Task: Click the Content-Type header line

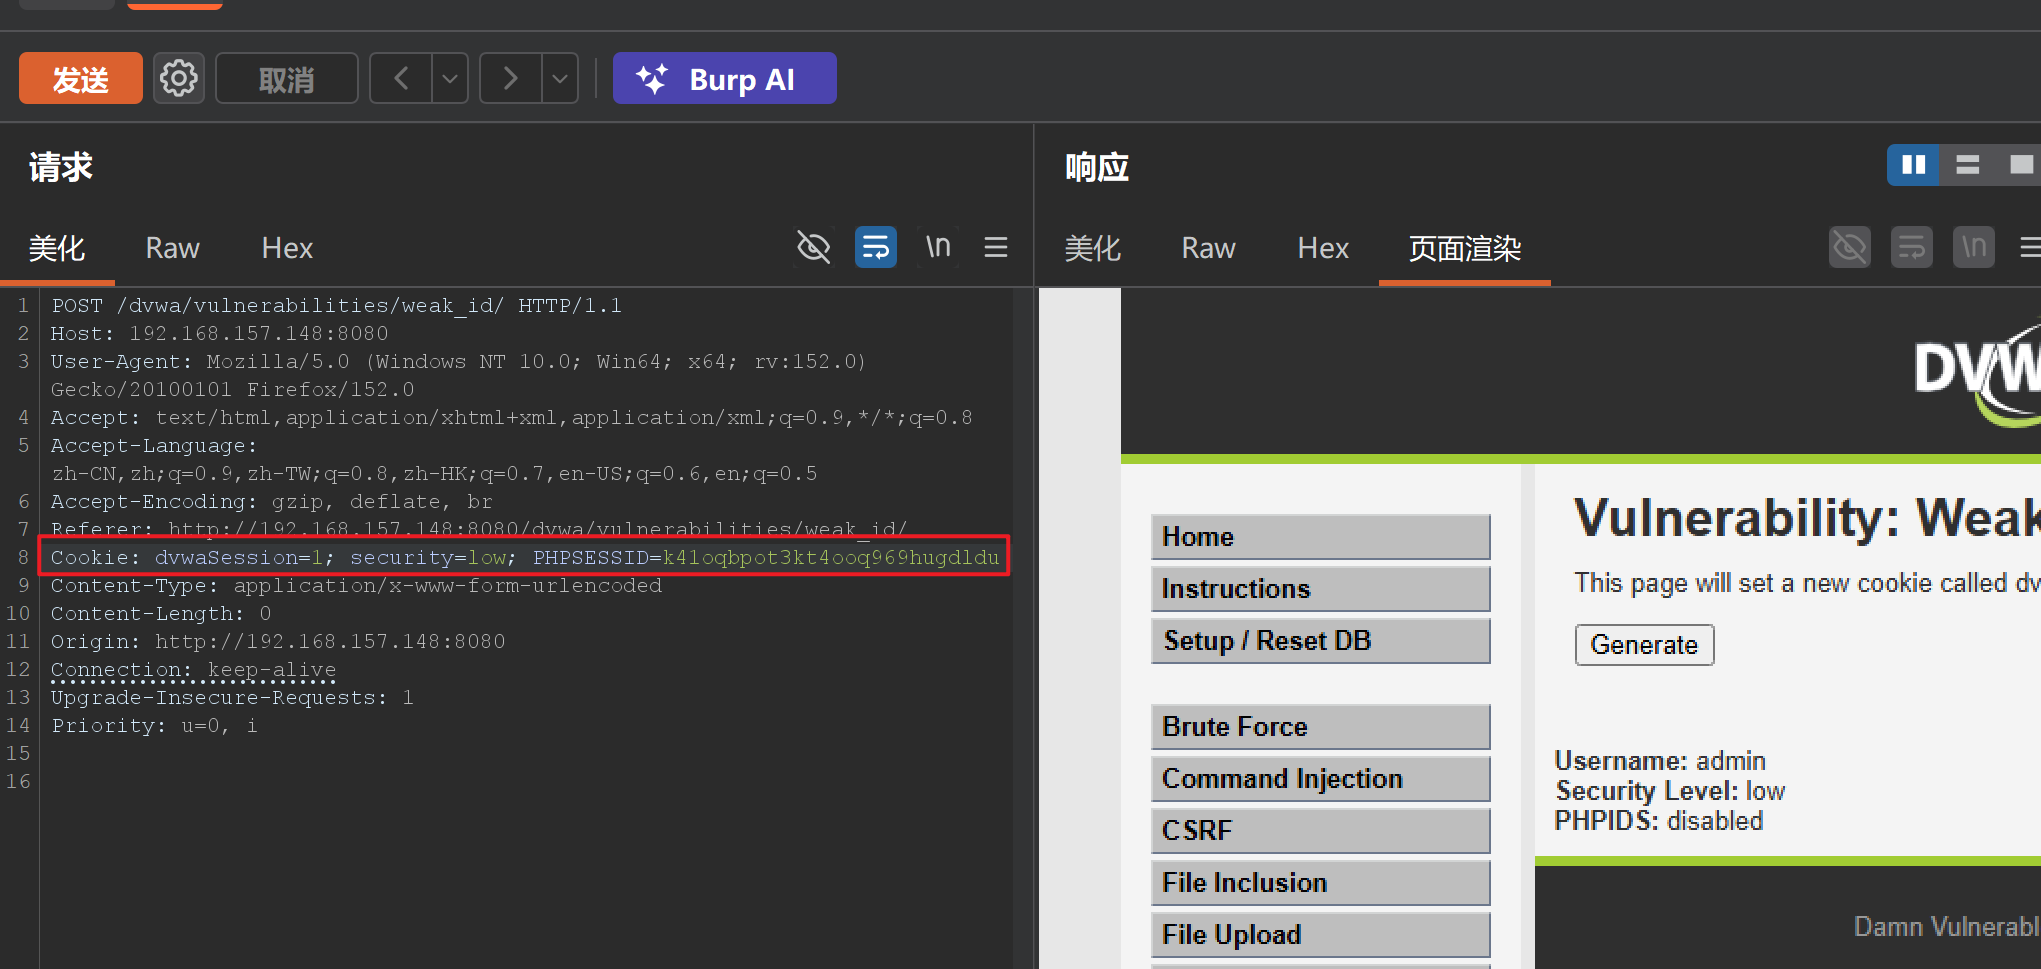Action: point(357,585)
